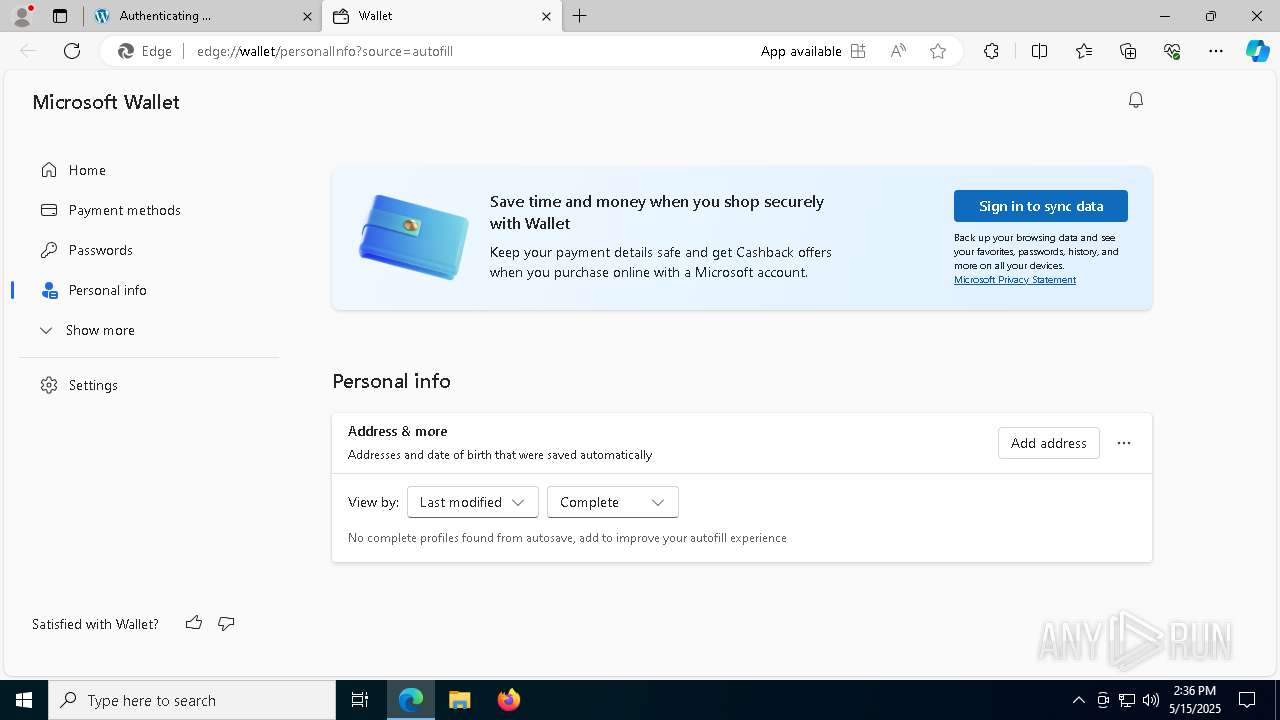Open Task View on taskbar
Screen dimensions: 1280x720
point(360,700)
